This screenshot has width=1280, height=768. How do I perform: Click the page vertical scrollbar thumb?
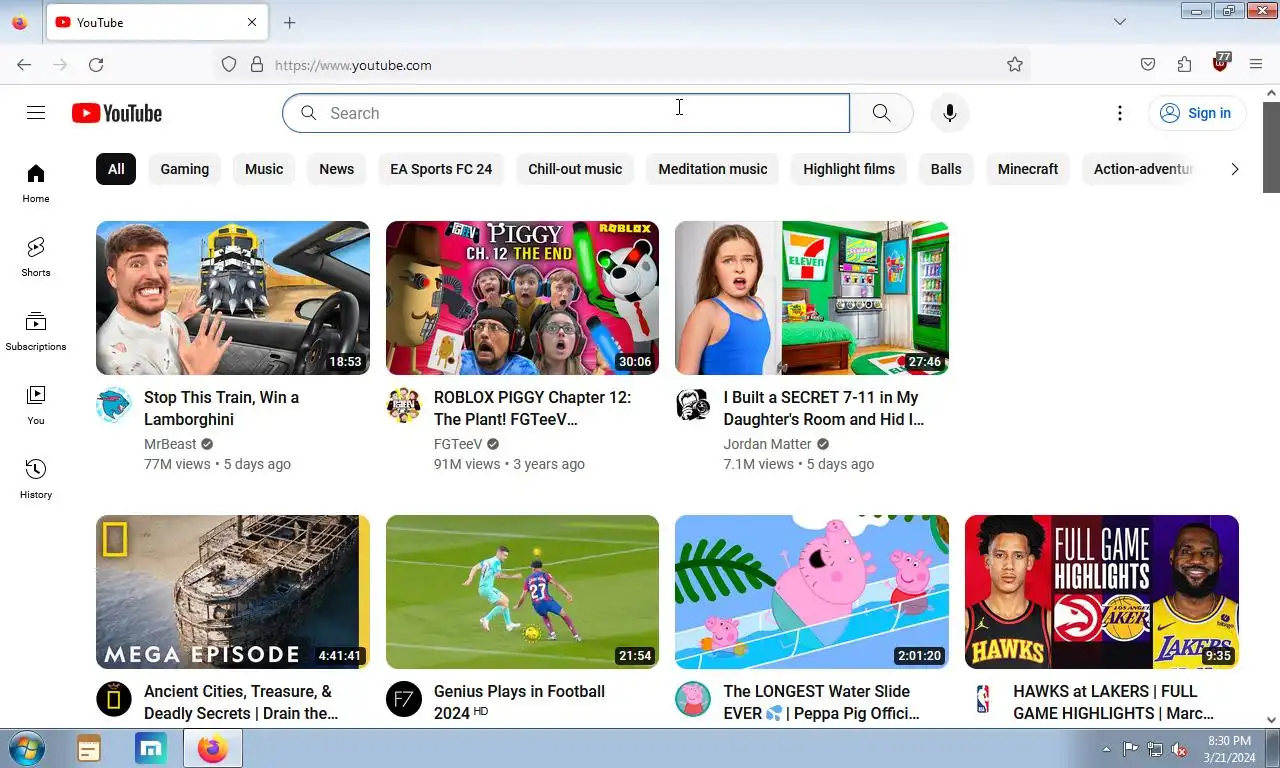[x=1271, y=147]
